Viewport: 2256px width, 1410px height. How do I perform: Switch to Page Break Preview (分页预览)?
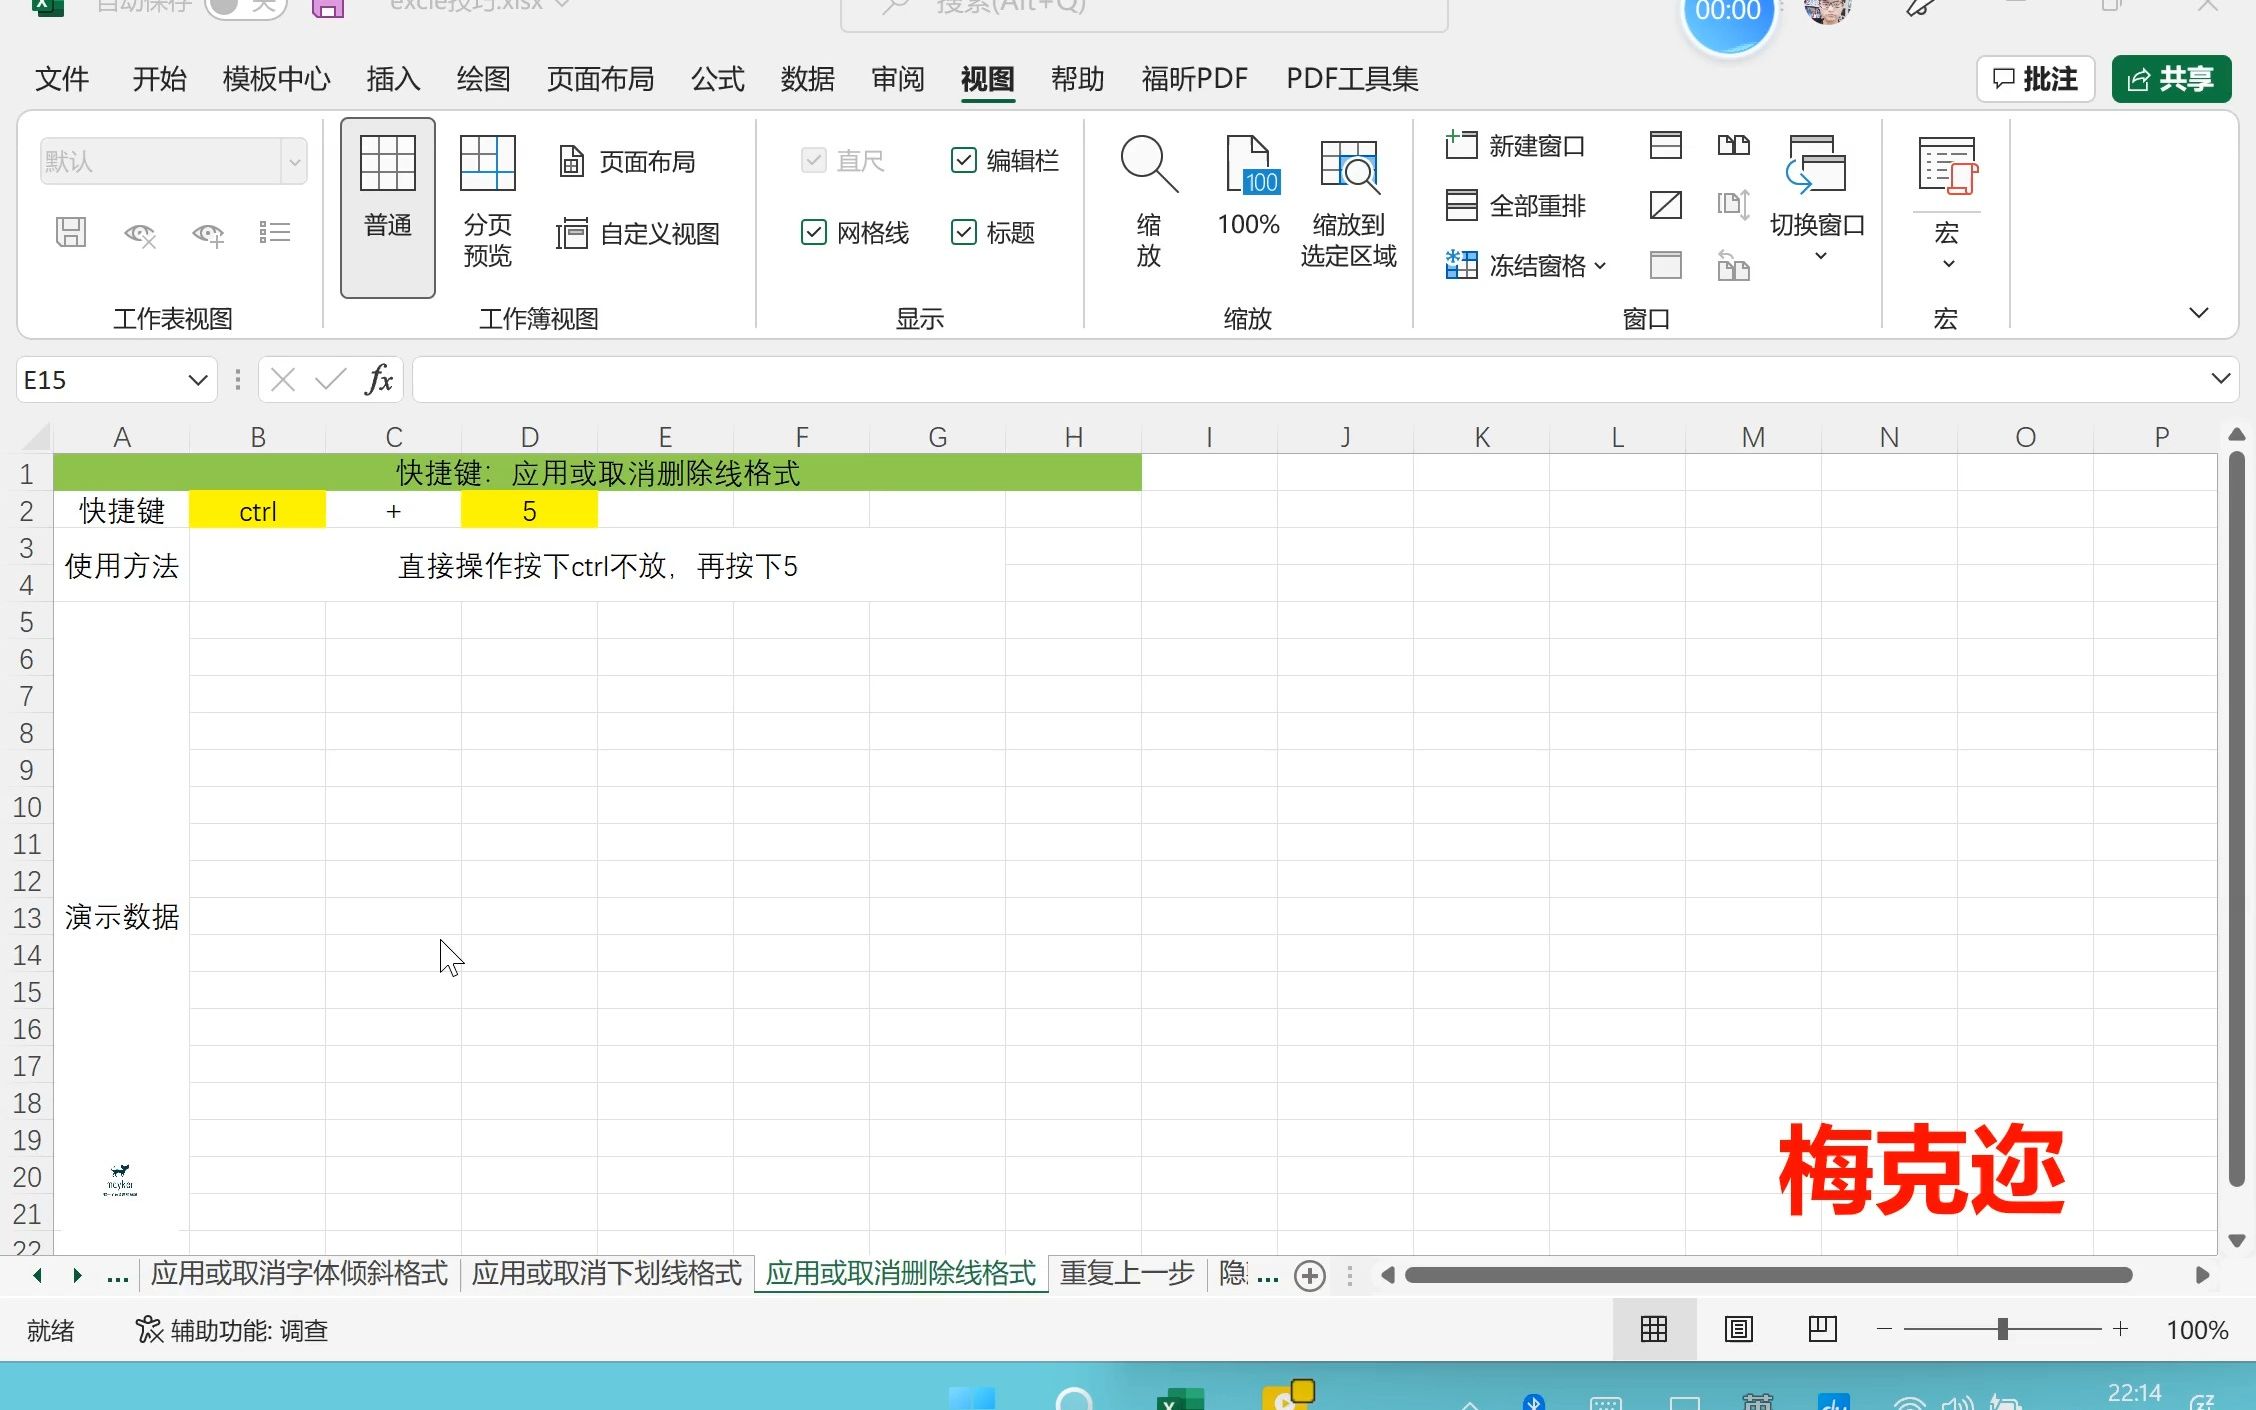[487, 205]
